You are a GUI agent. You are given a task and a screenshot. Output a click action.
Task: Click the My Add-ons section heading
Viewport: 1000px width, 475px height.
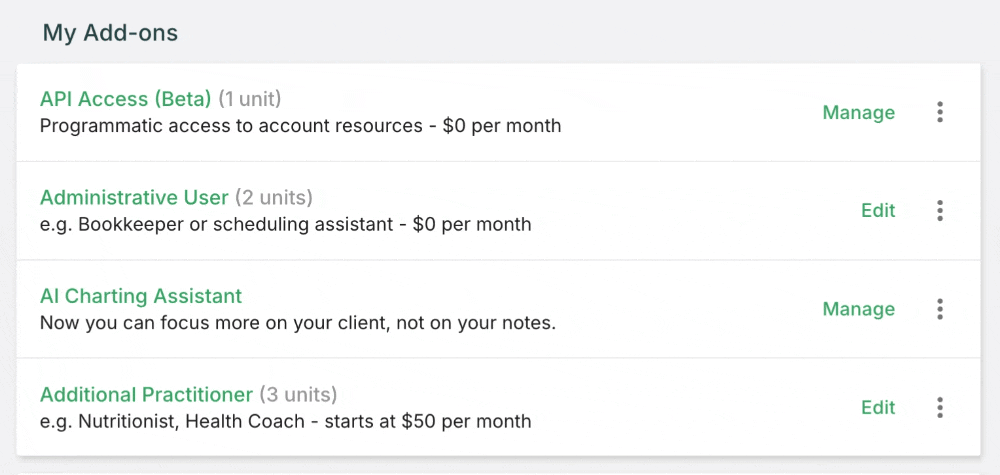click(x=110, y=33)
